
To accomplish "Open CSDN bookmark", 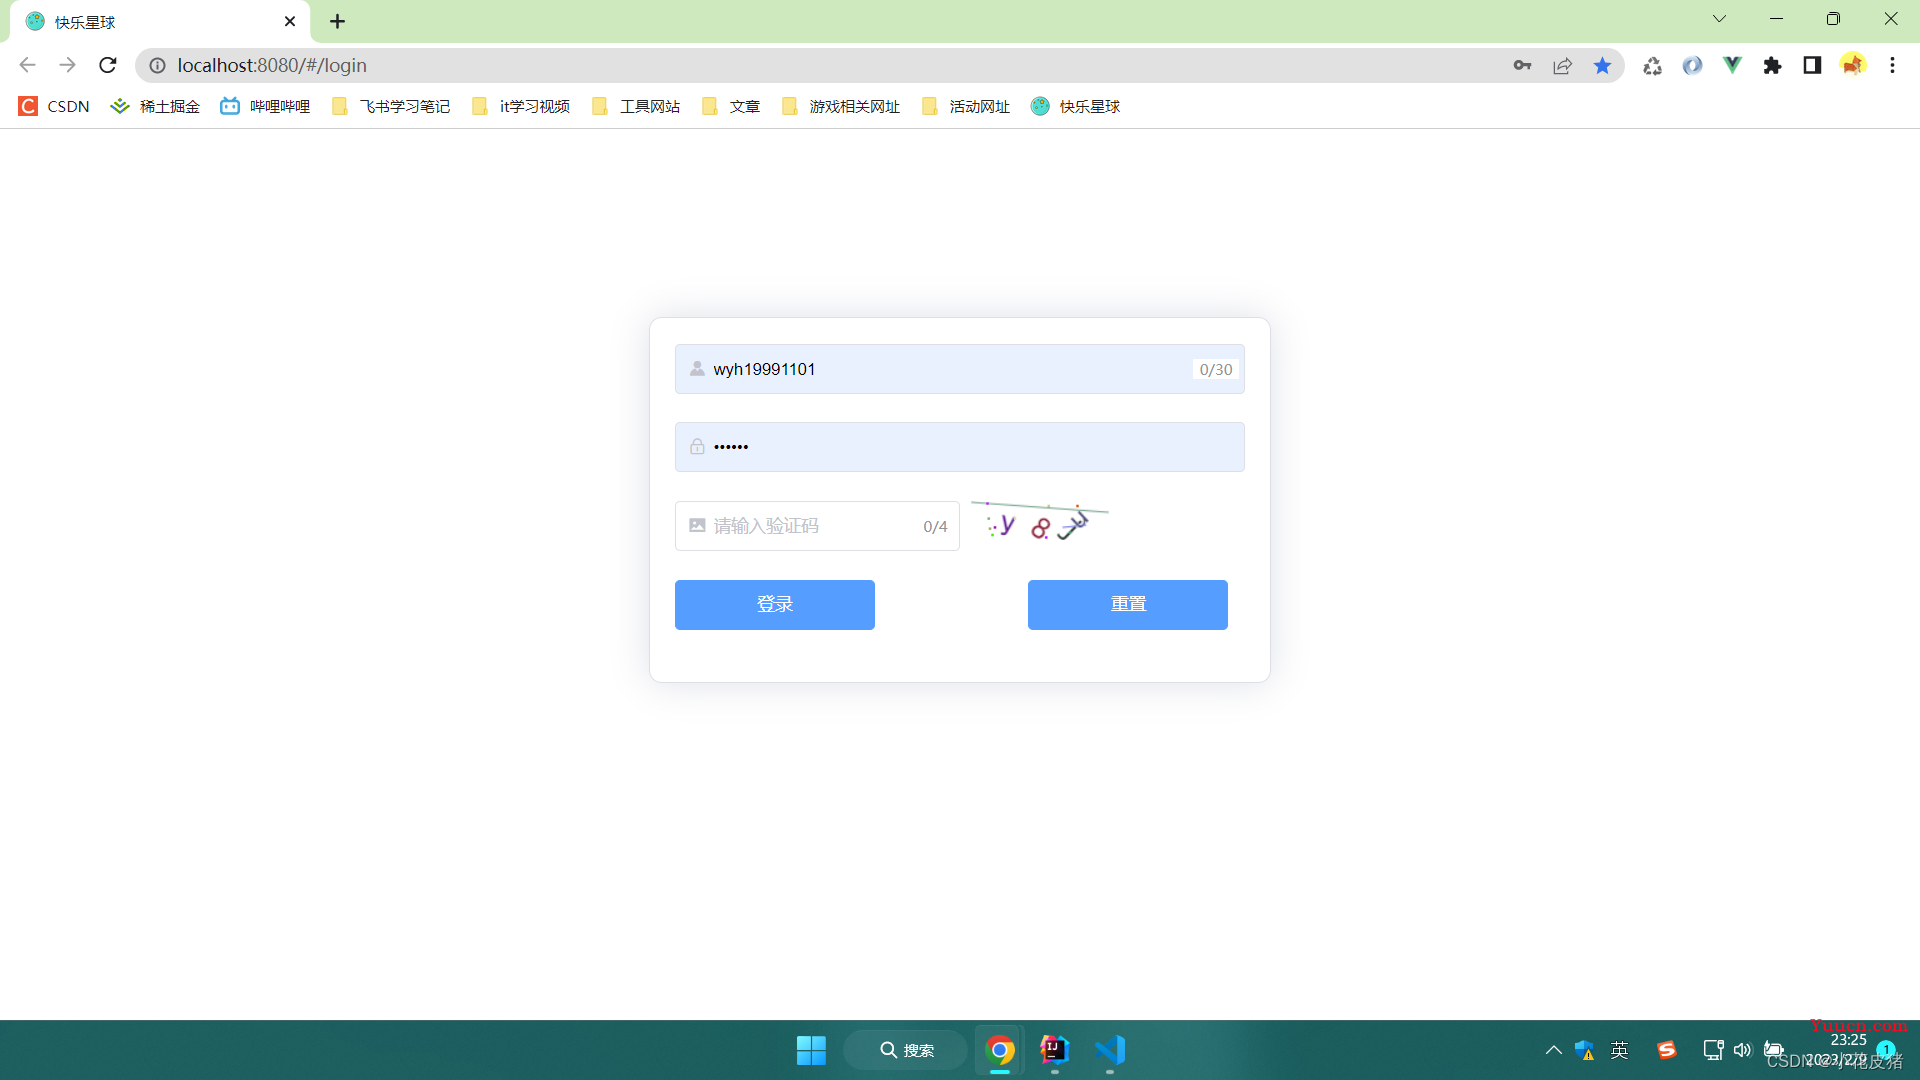I will [x=55, y=106].
